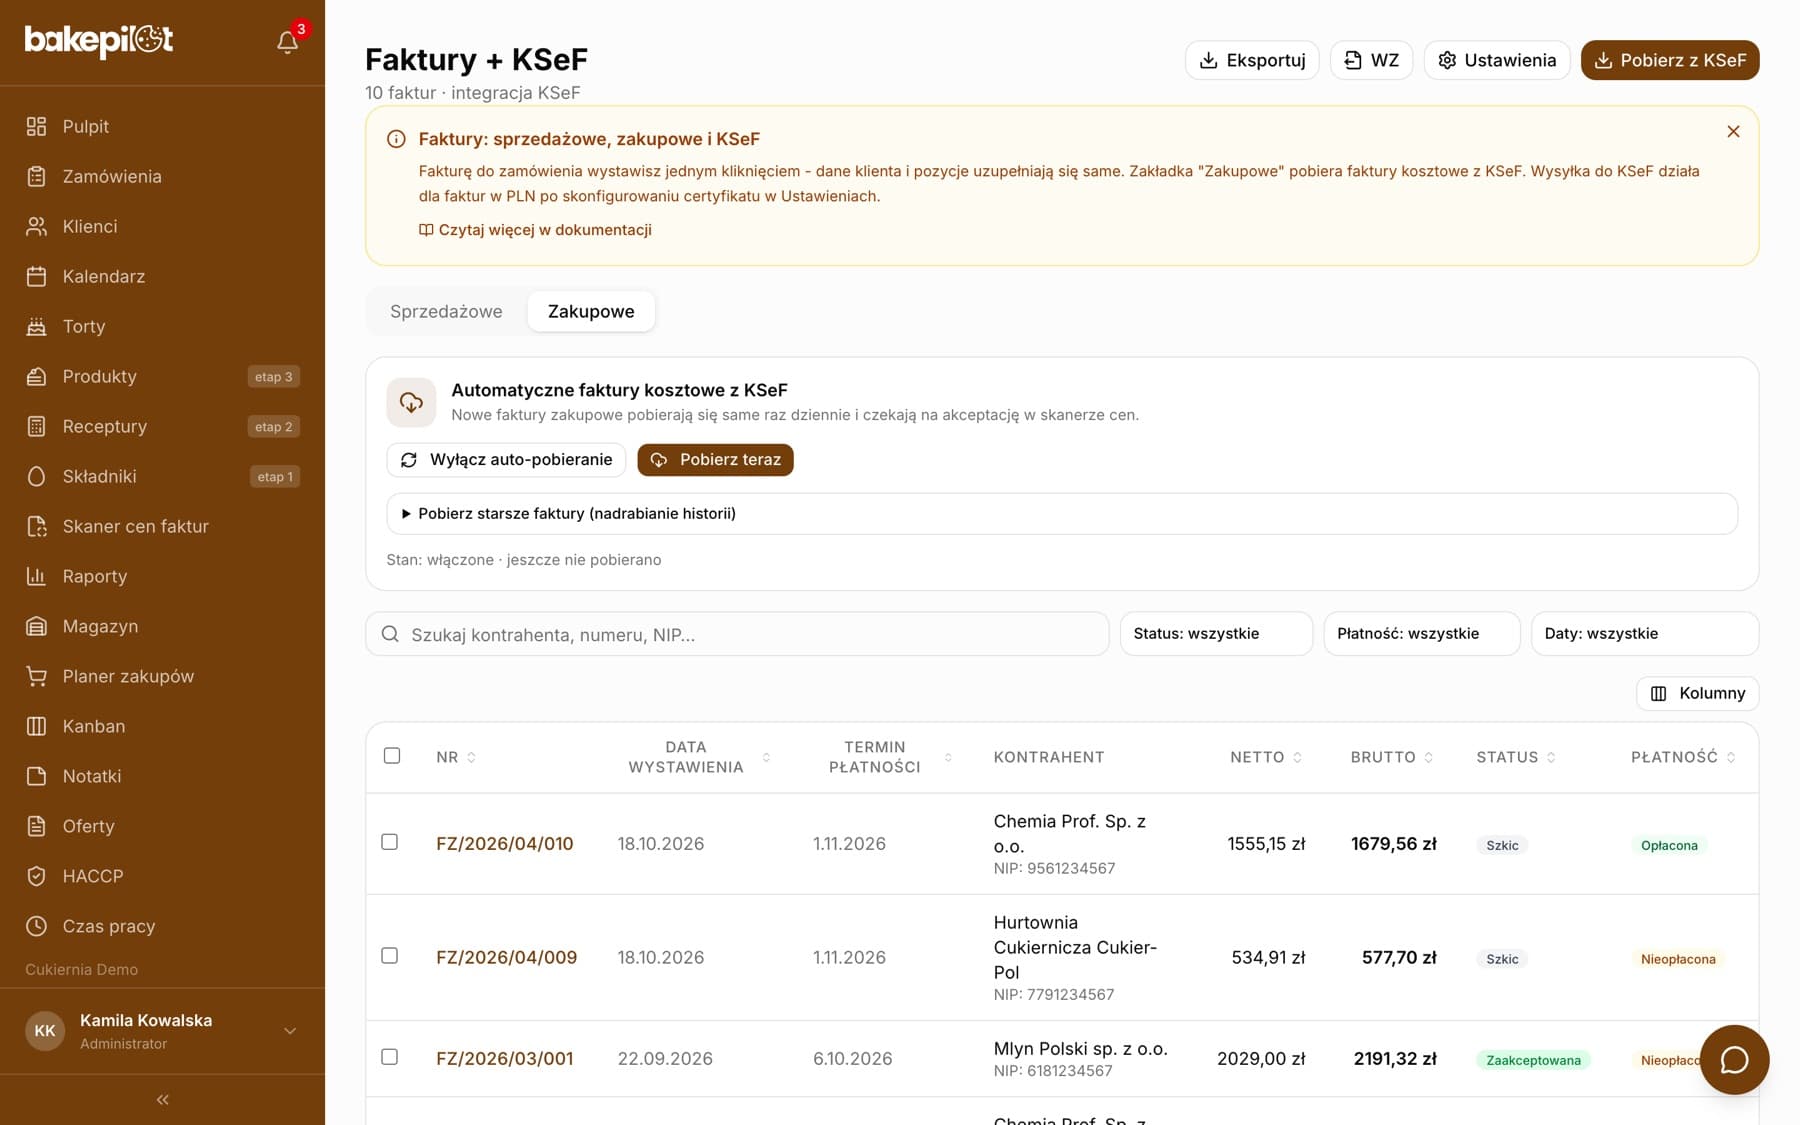Viewport: 1800px width, 1125px height.
Task: Open Ustawienia settings button
Action: pos(1497,60)
